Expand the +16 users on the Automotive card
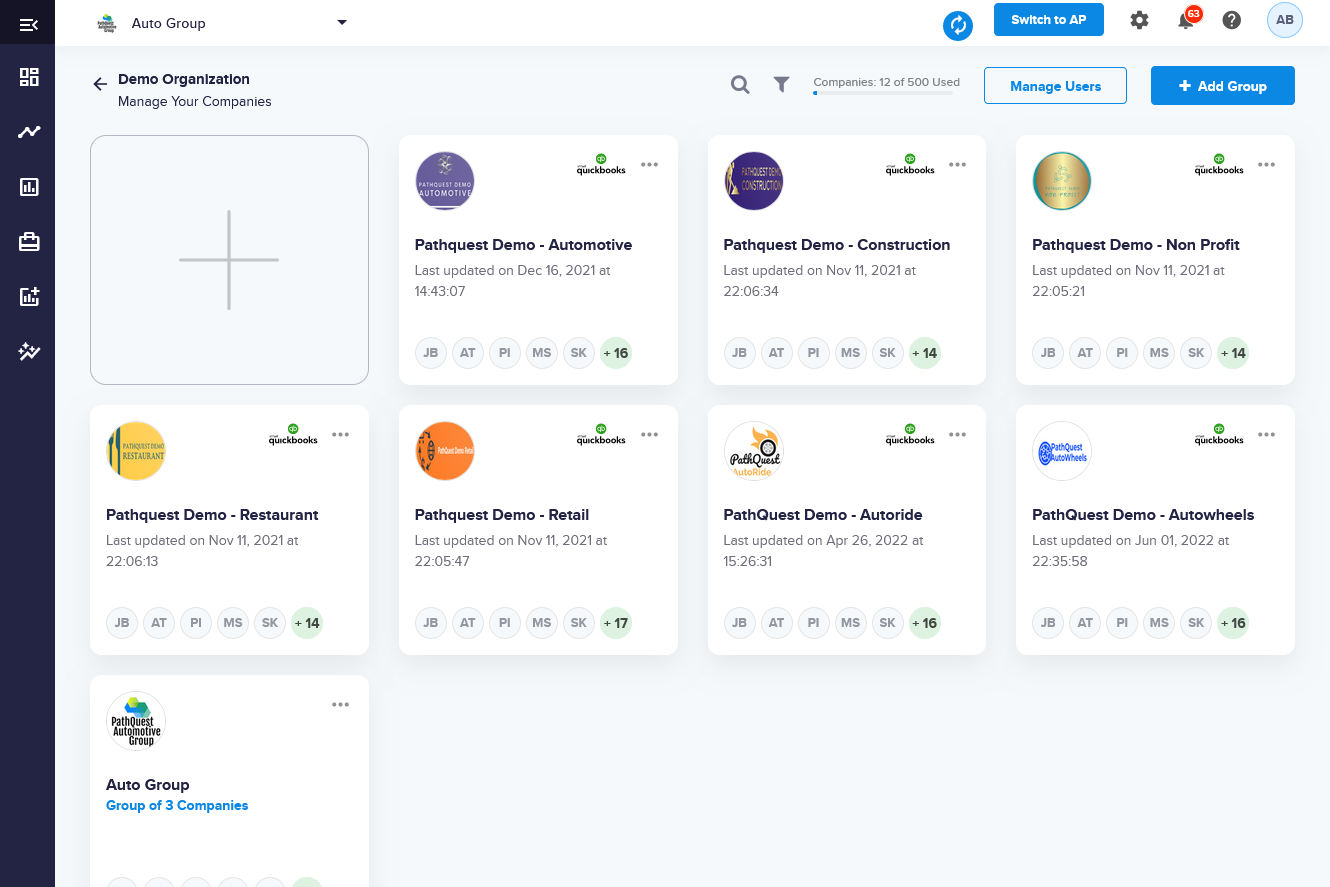This screenshot has height=887, width=1330. [615, 353]
